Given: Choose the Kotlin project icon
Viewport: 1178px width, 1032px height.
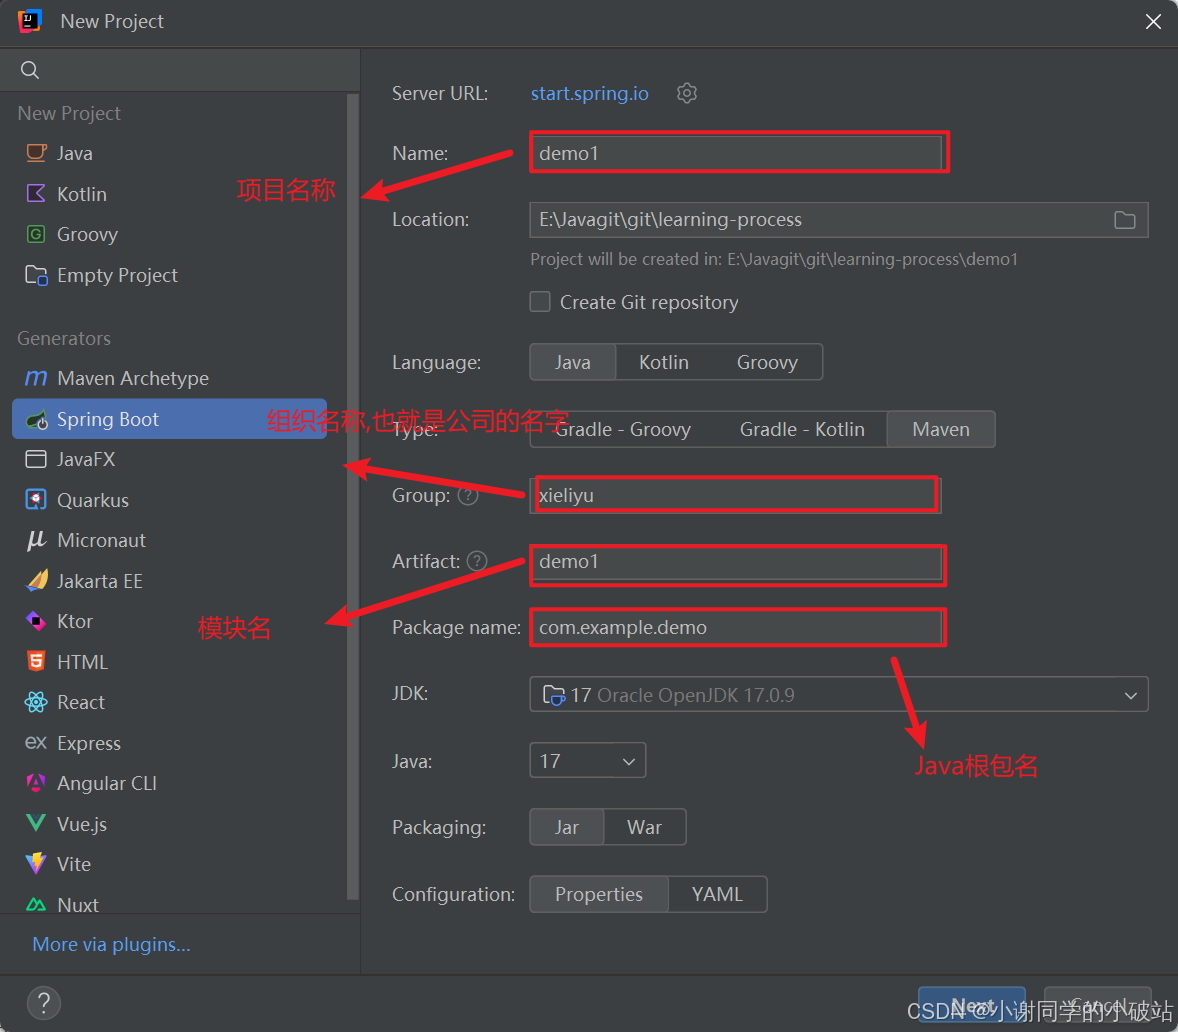Looking at the screenshot, I should pos(36,194).
